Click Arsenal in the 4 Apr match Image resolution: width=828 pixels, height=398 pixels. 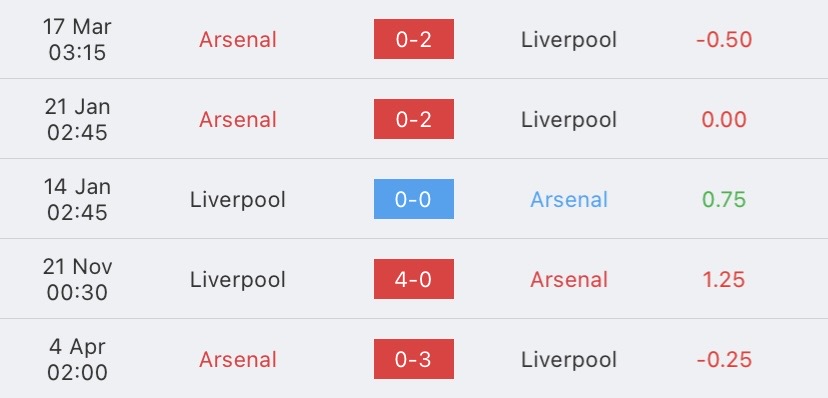click(238, 359)
